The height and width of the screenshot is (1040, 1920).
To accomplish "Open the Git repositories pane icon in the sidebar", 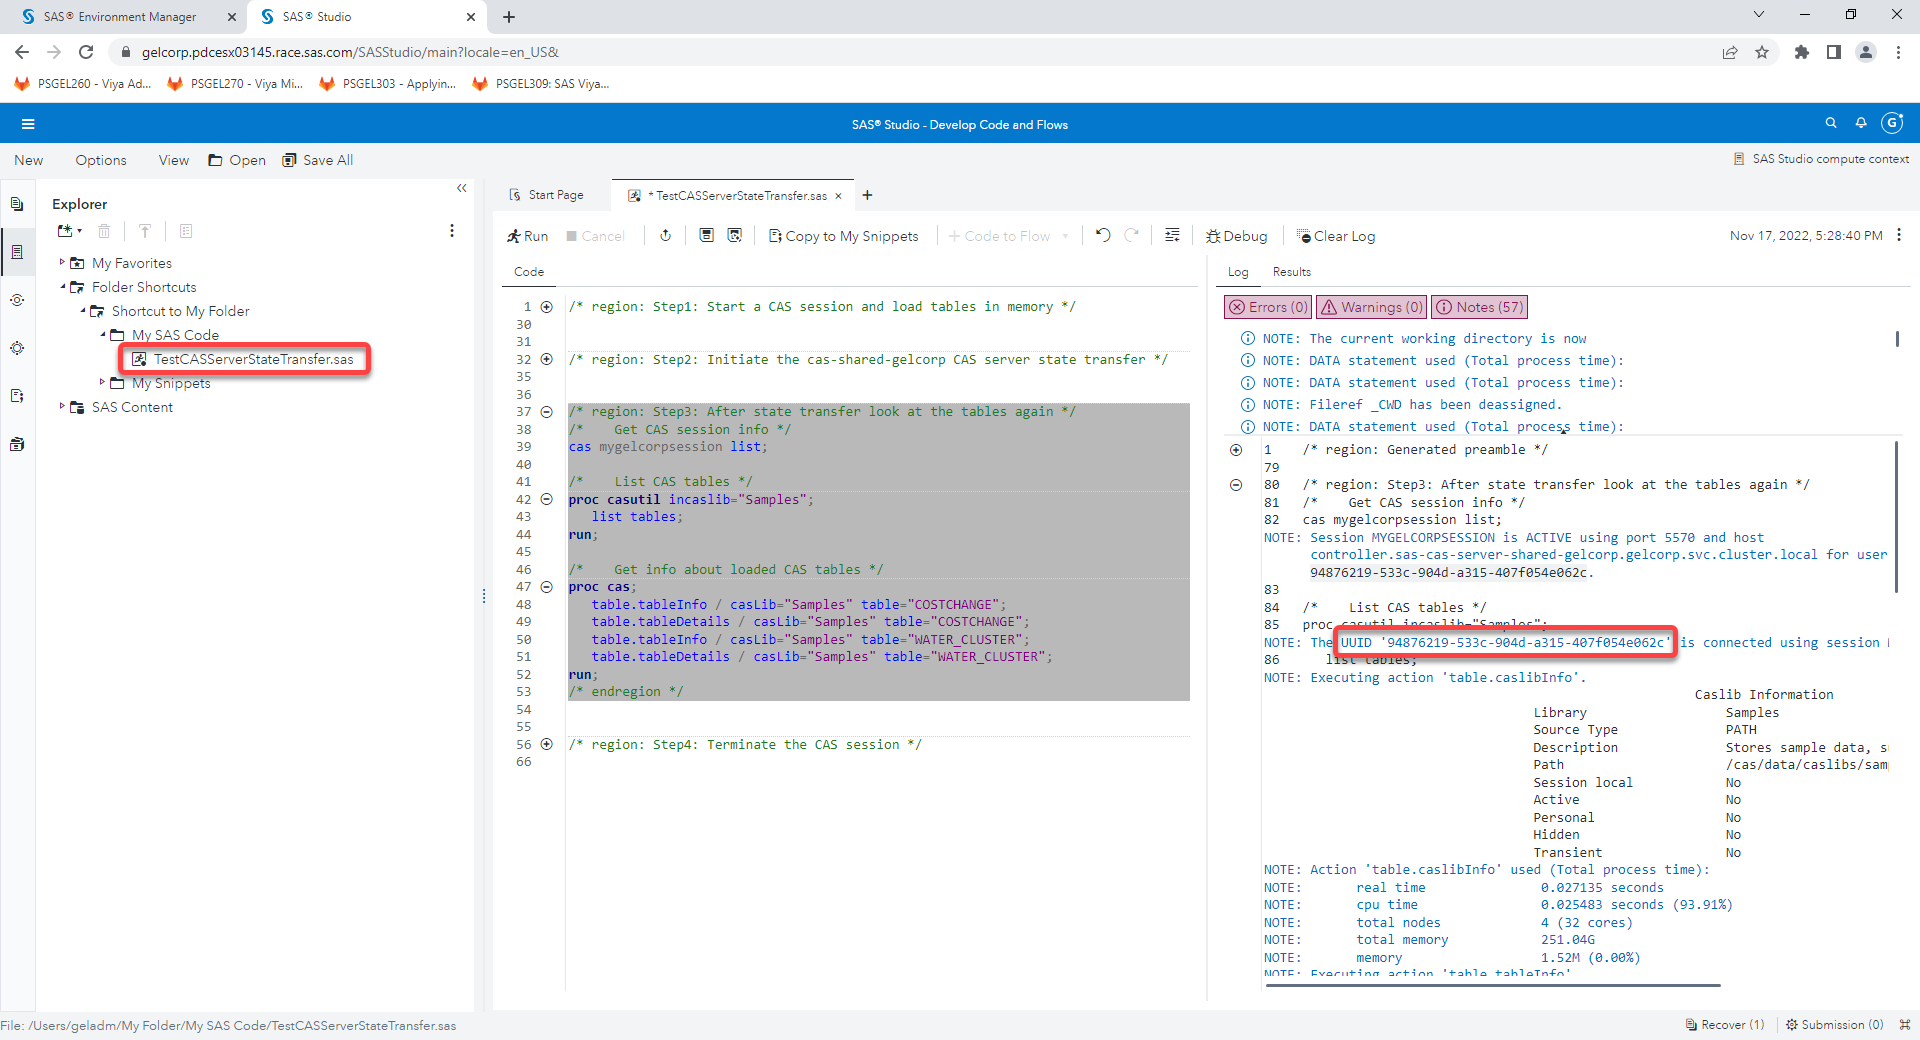I will coord(17,444).
